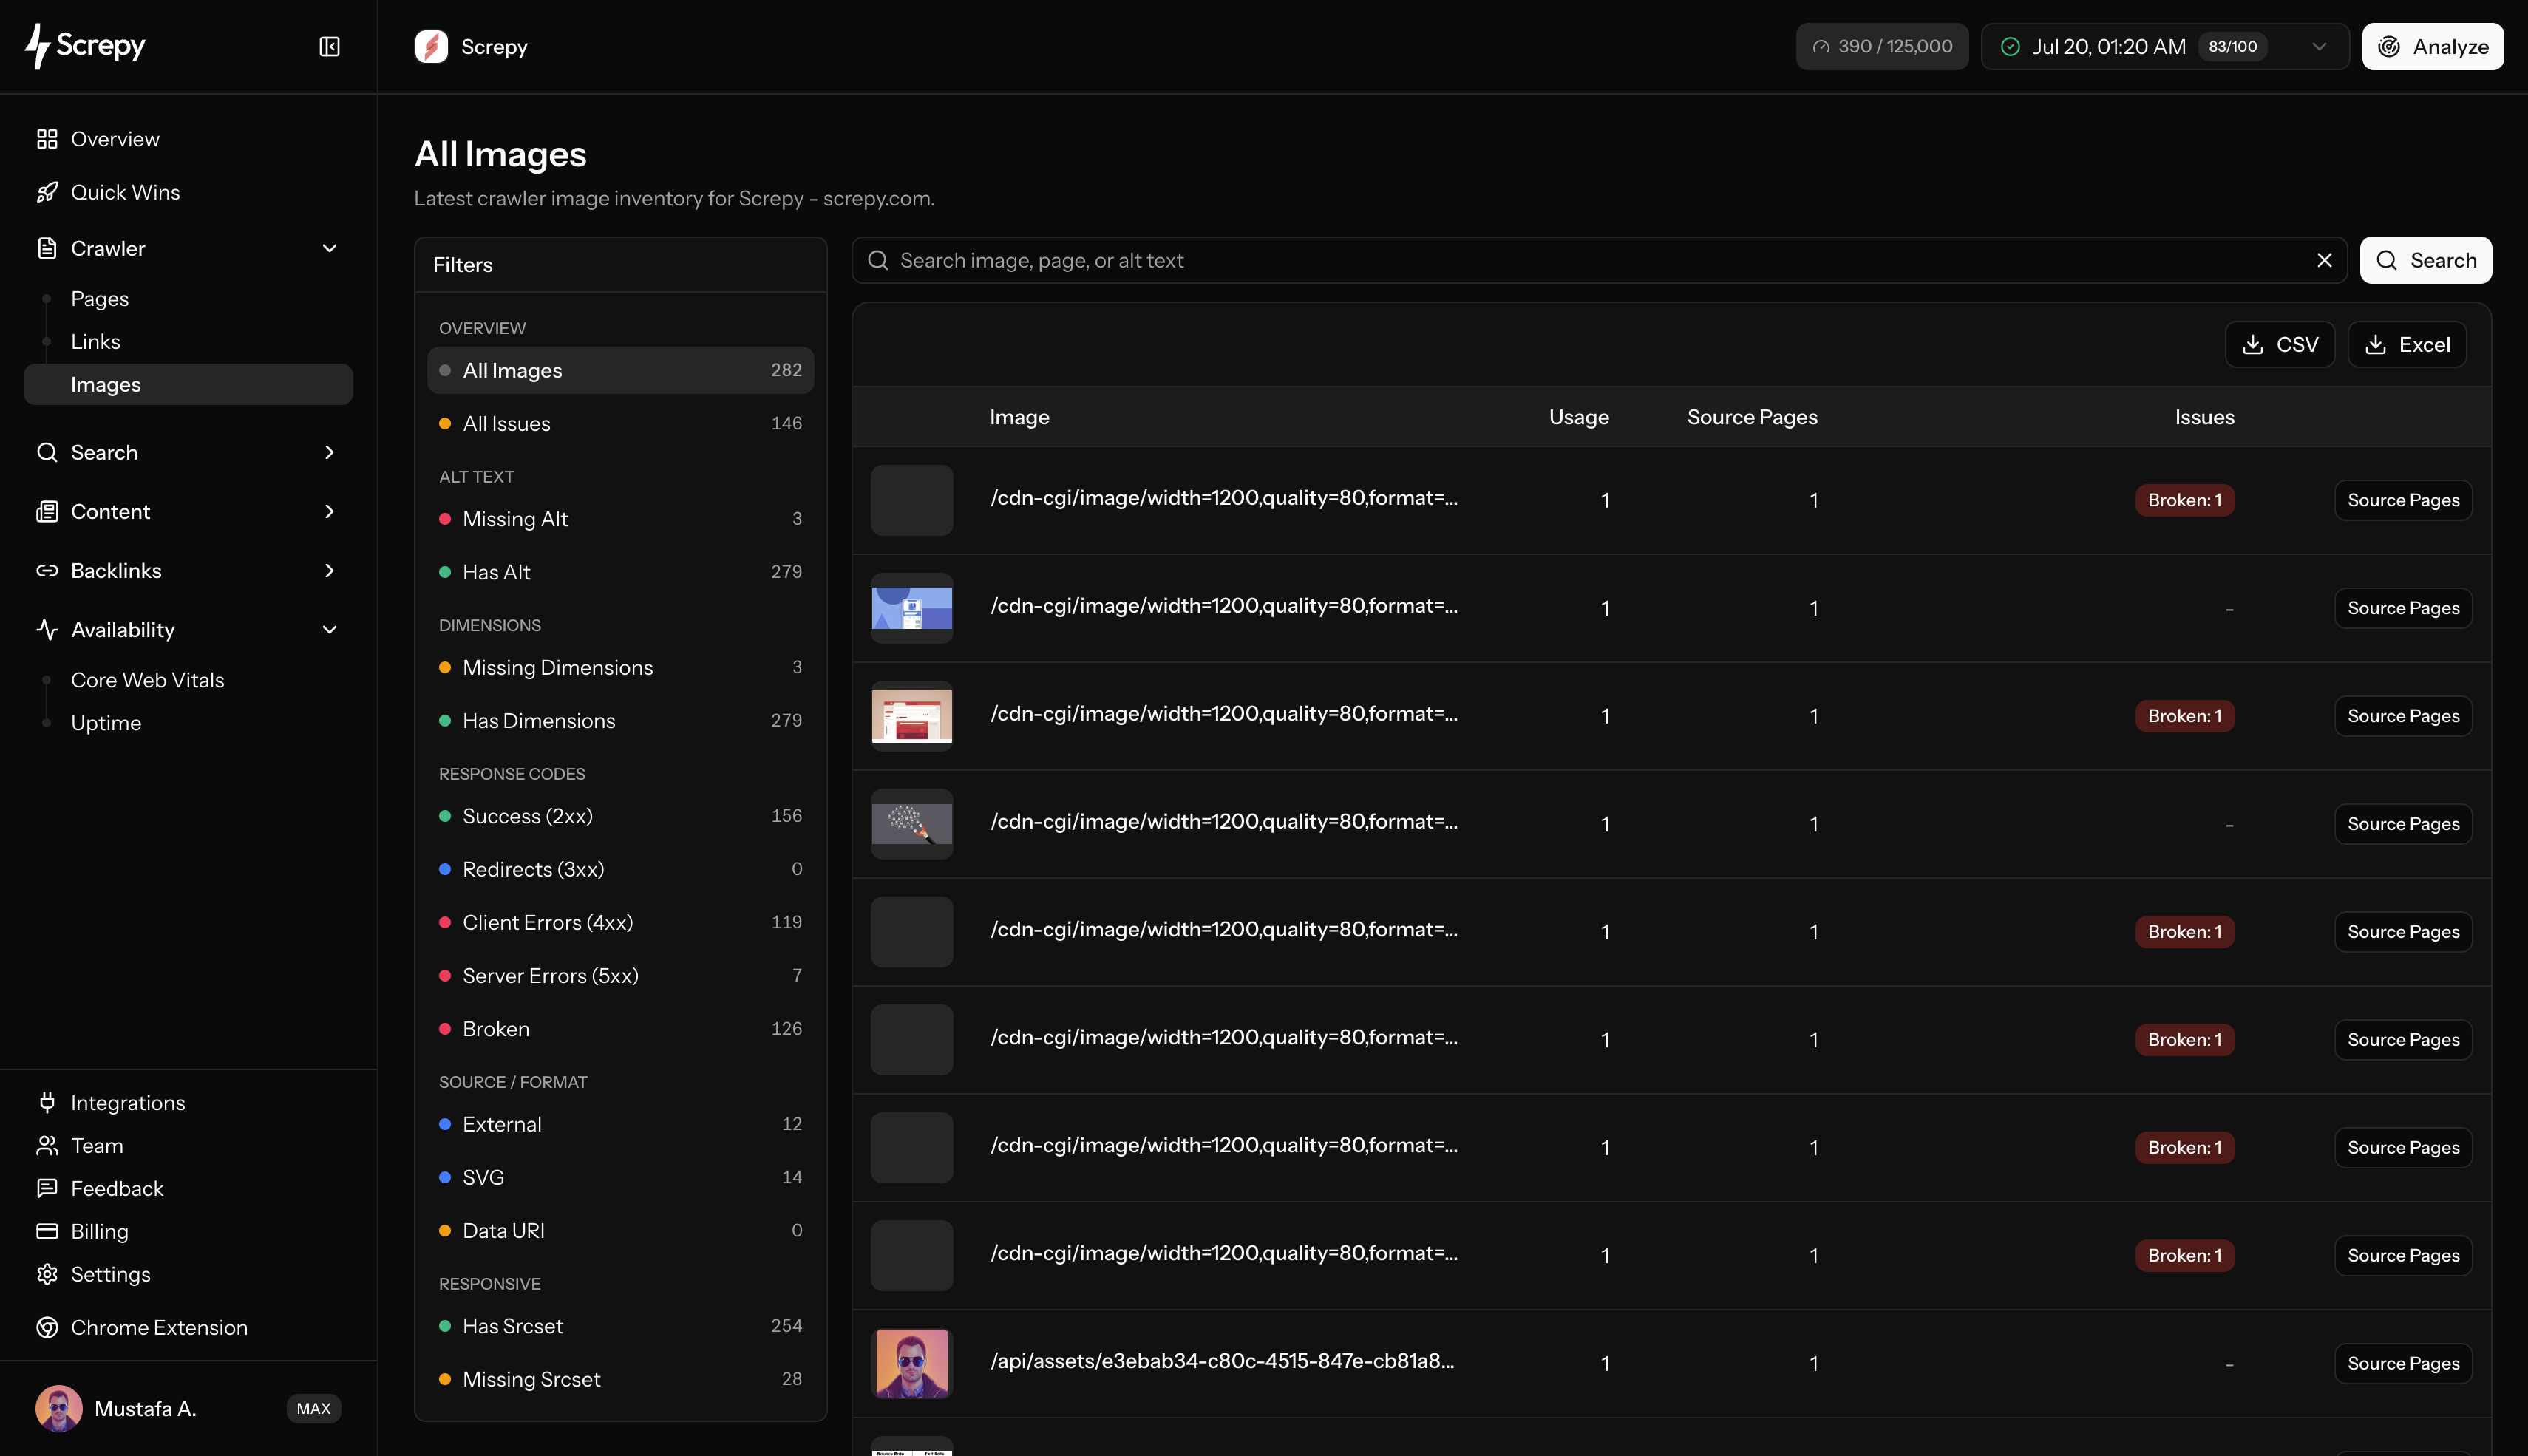Select the Has Alt filter

point(620,571)
